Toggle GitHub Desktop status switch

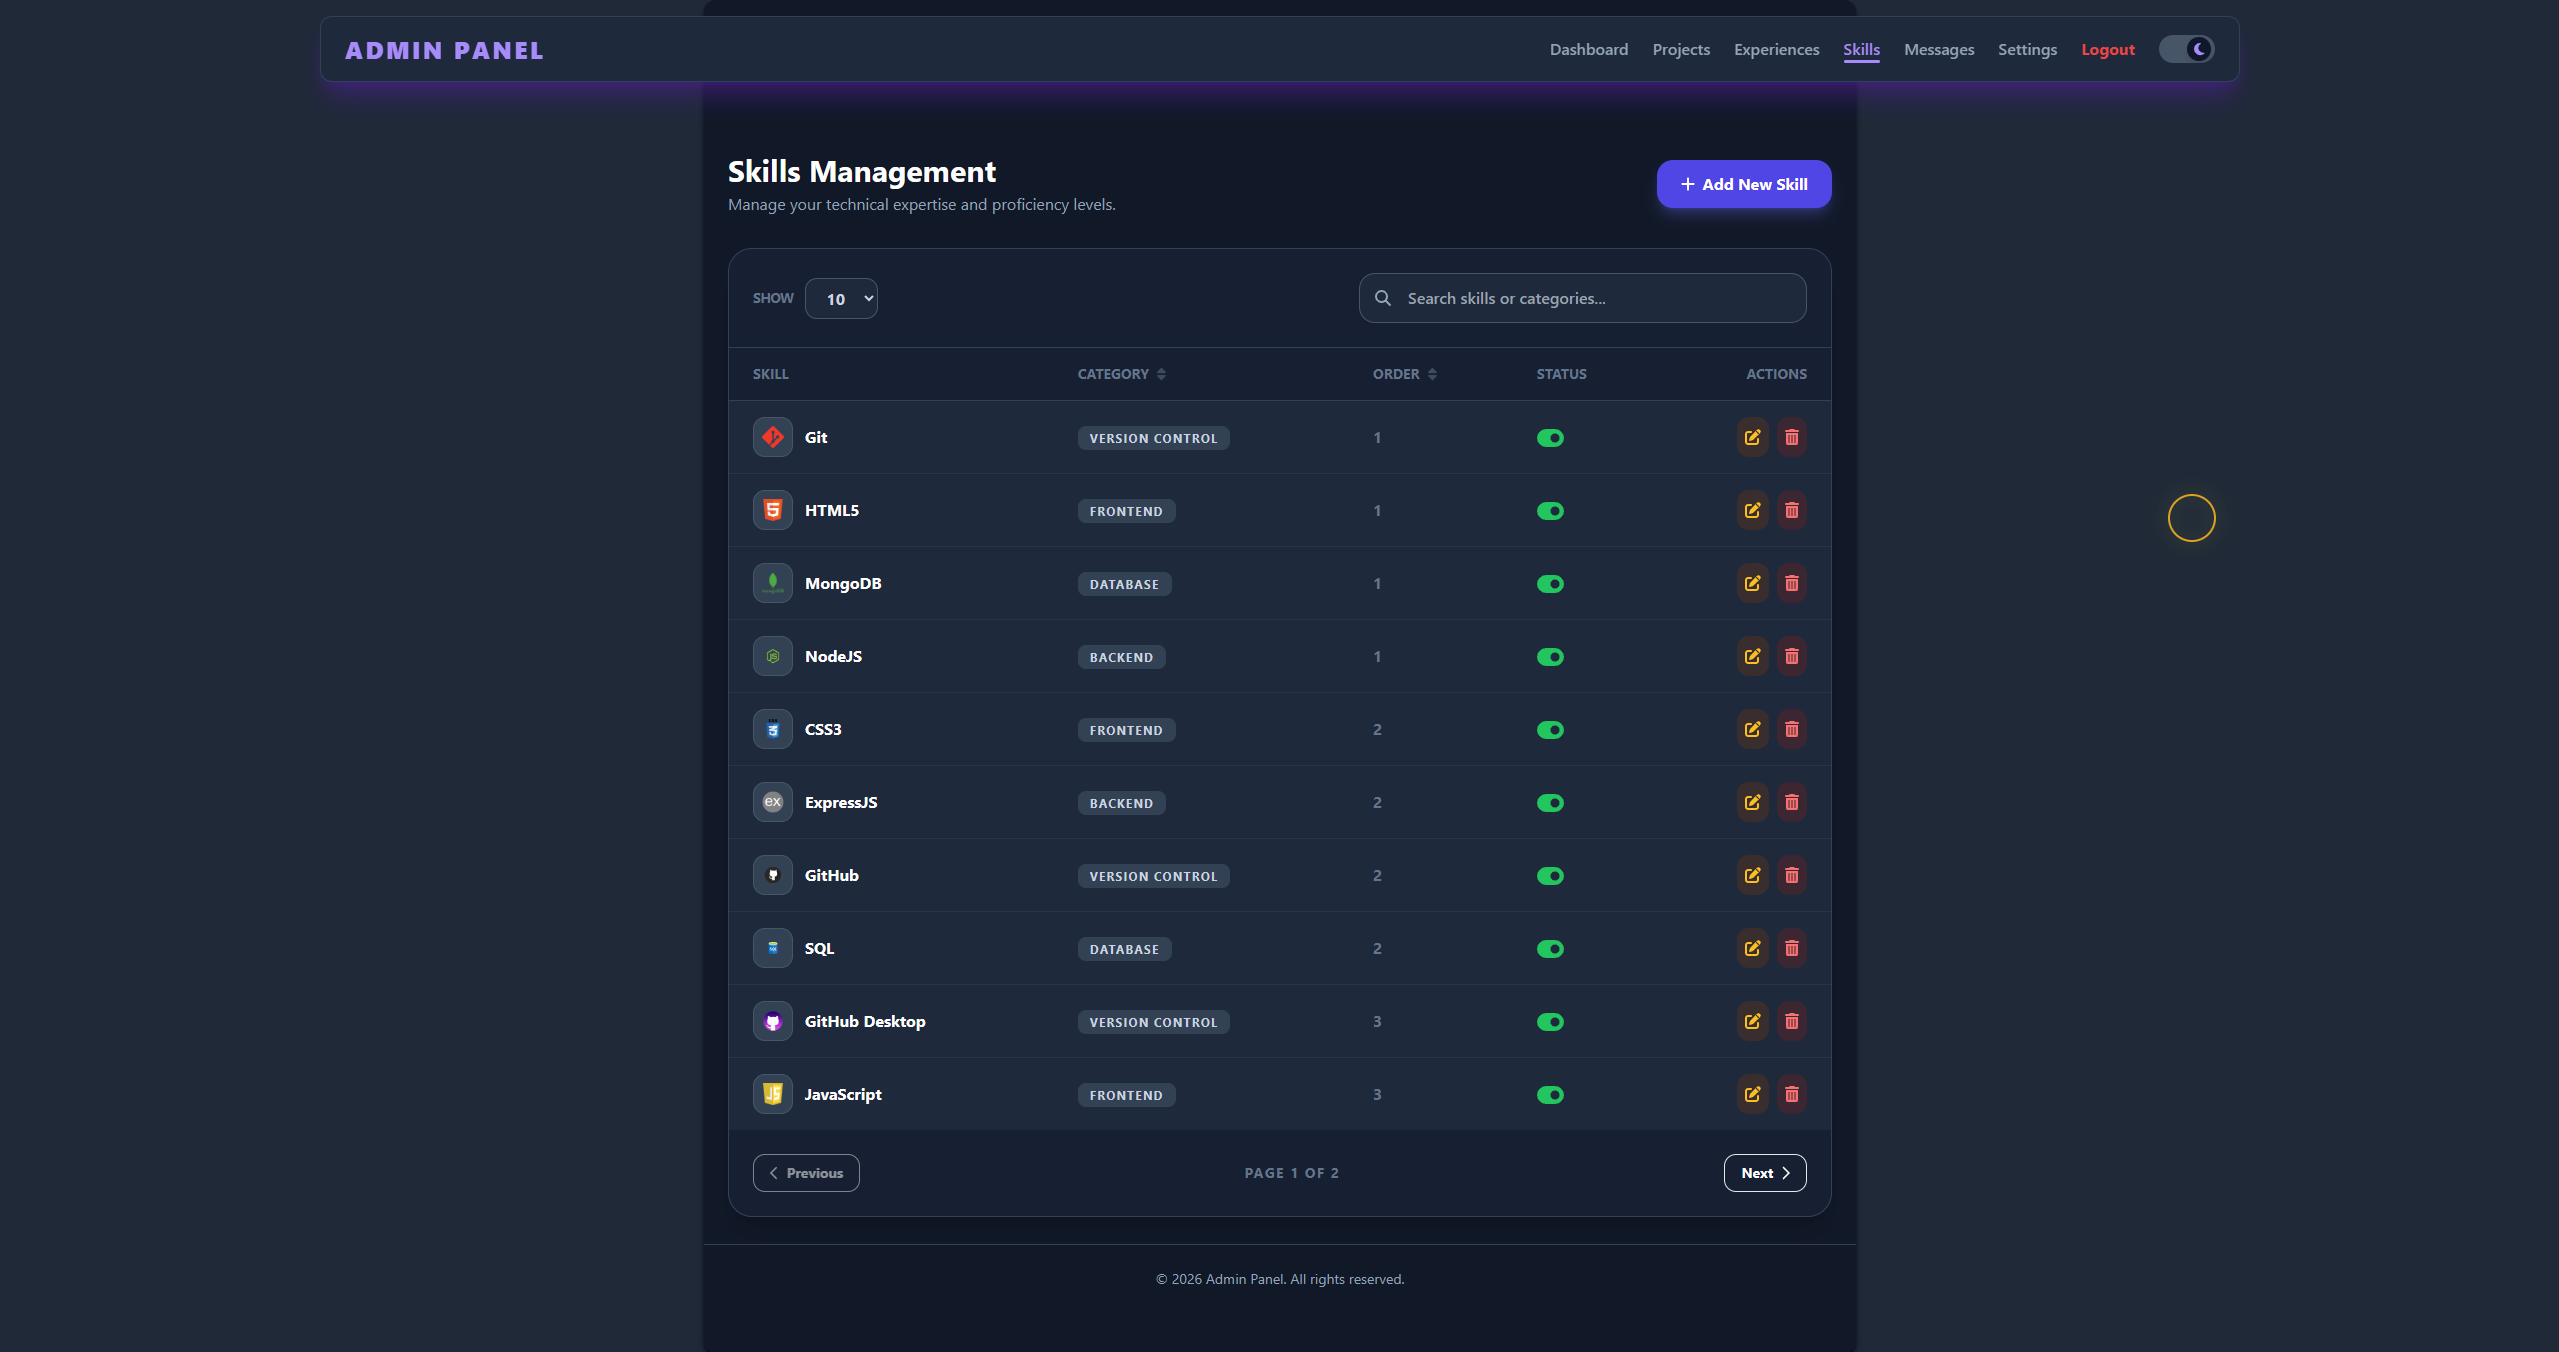1550,1022
